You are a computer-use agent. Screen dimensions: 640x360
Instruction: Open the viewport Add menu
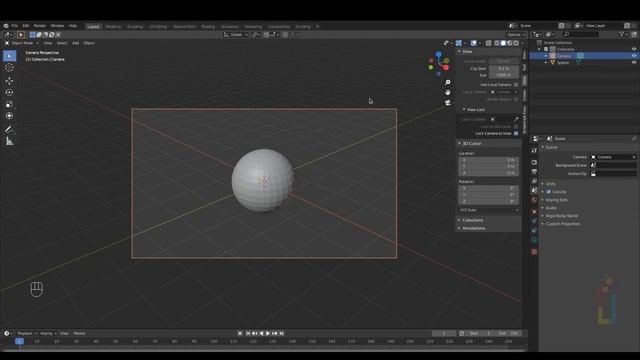76,43
